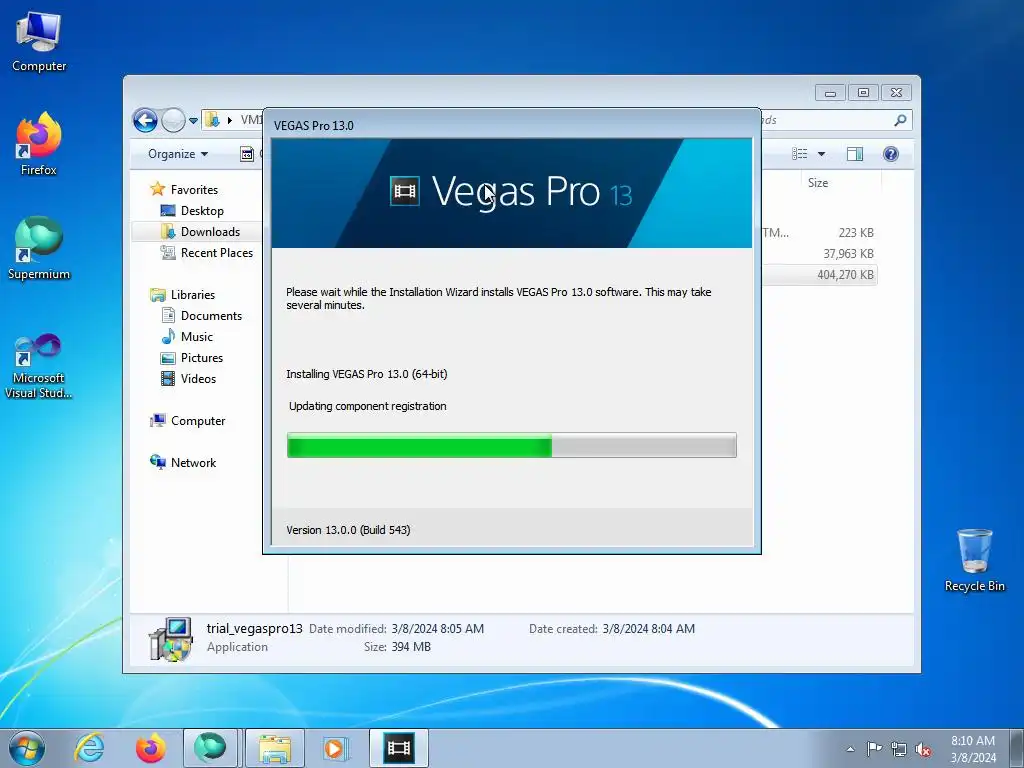The width and height of the screenshot is (1024, 768).
Task: Click the search magnifier in Explorer
Action: [x=901, y=120]
